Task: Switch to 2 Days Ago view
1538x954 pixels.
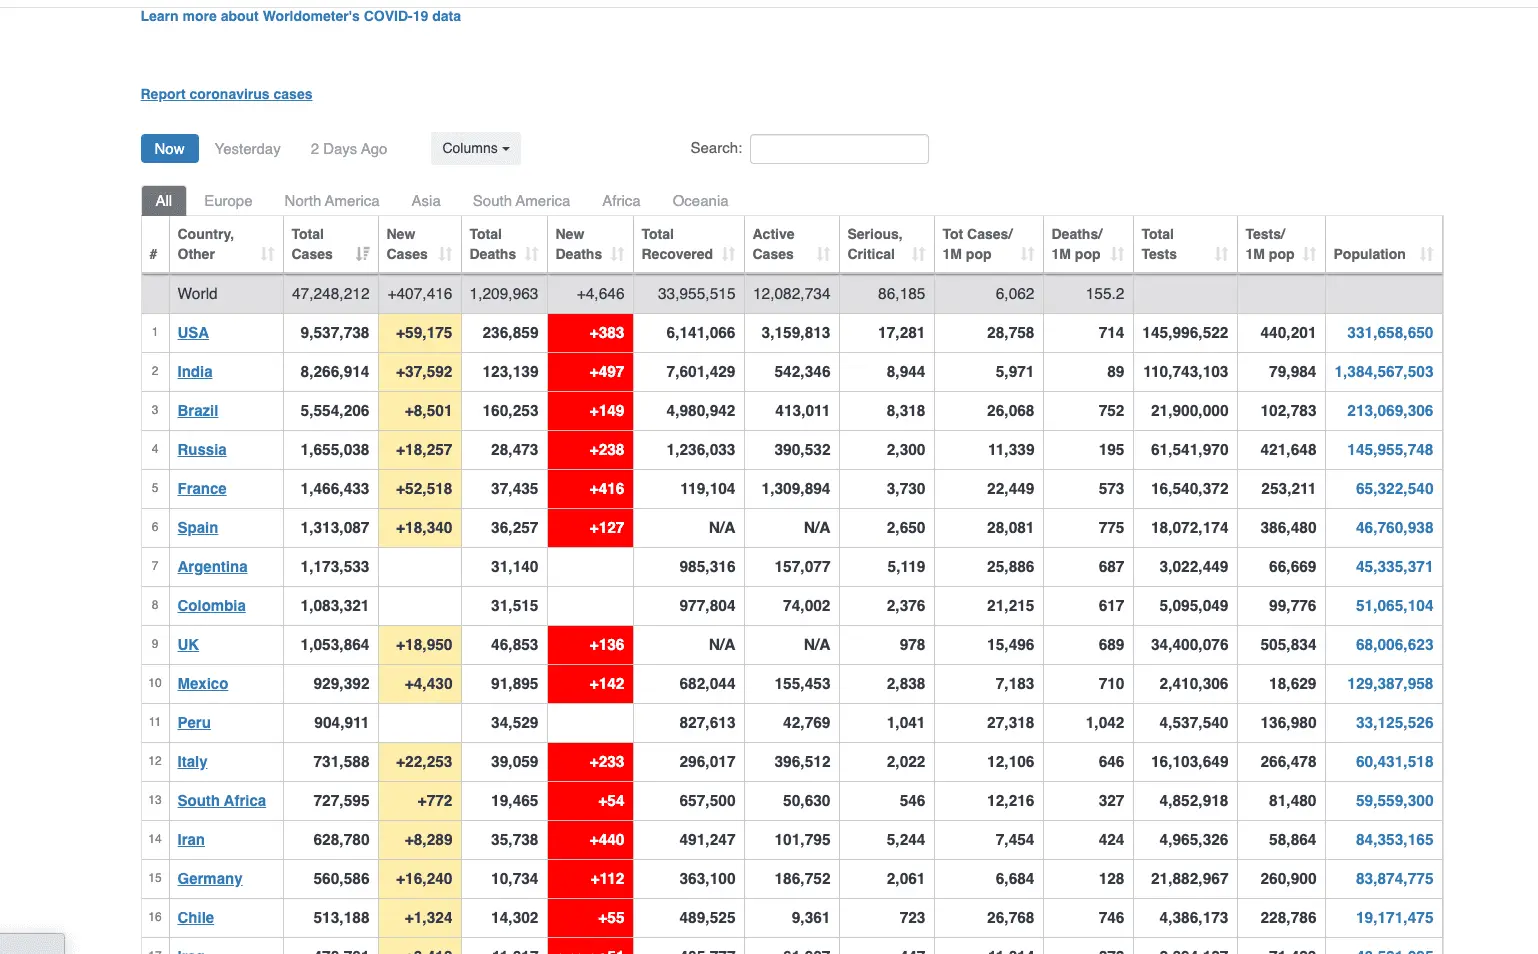Action: [x=348, y=148]
